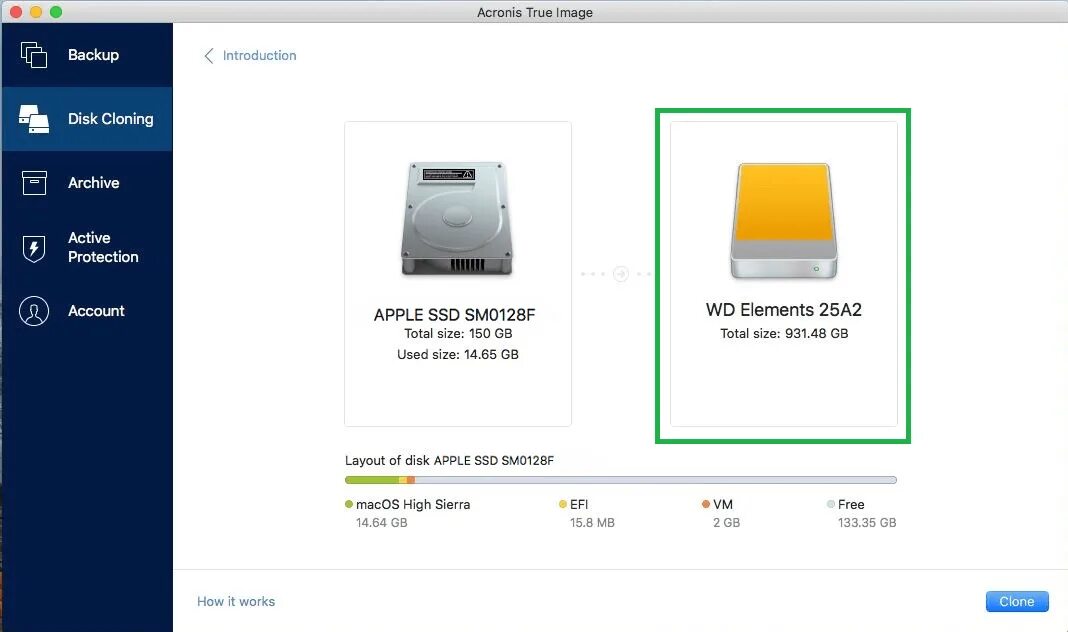Open the Account profile icon
This screenshot has width=1068, height=632.
click(34, 311)
